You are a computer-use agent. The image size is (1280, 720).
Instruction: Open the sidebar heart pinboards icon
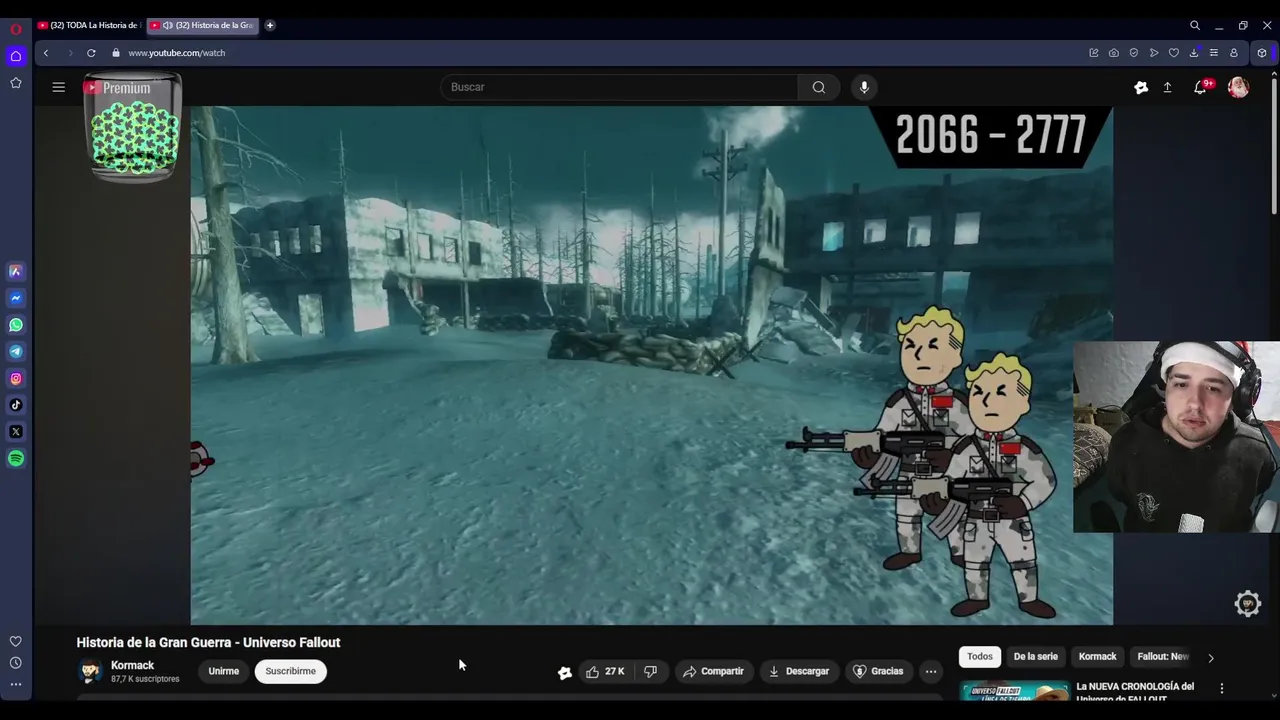click(16, 642)
